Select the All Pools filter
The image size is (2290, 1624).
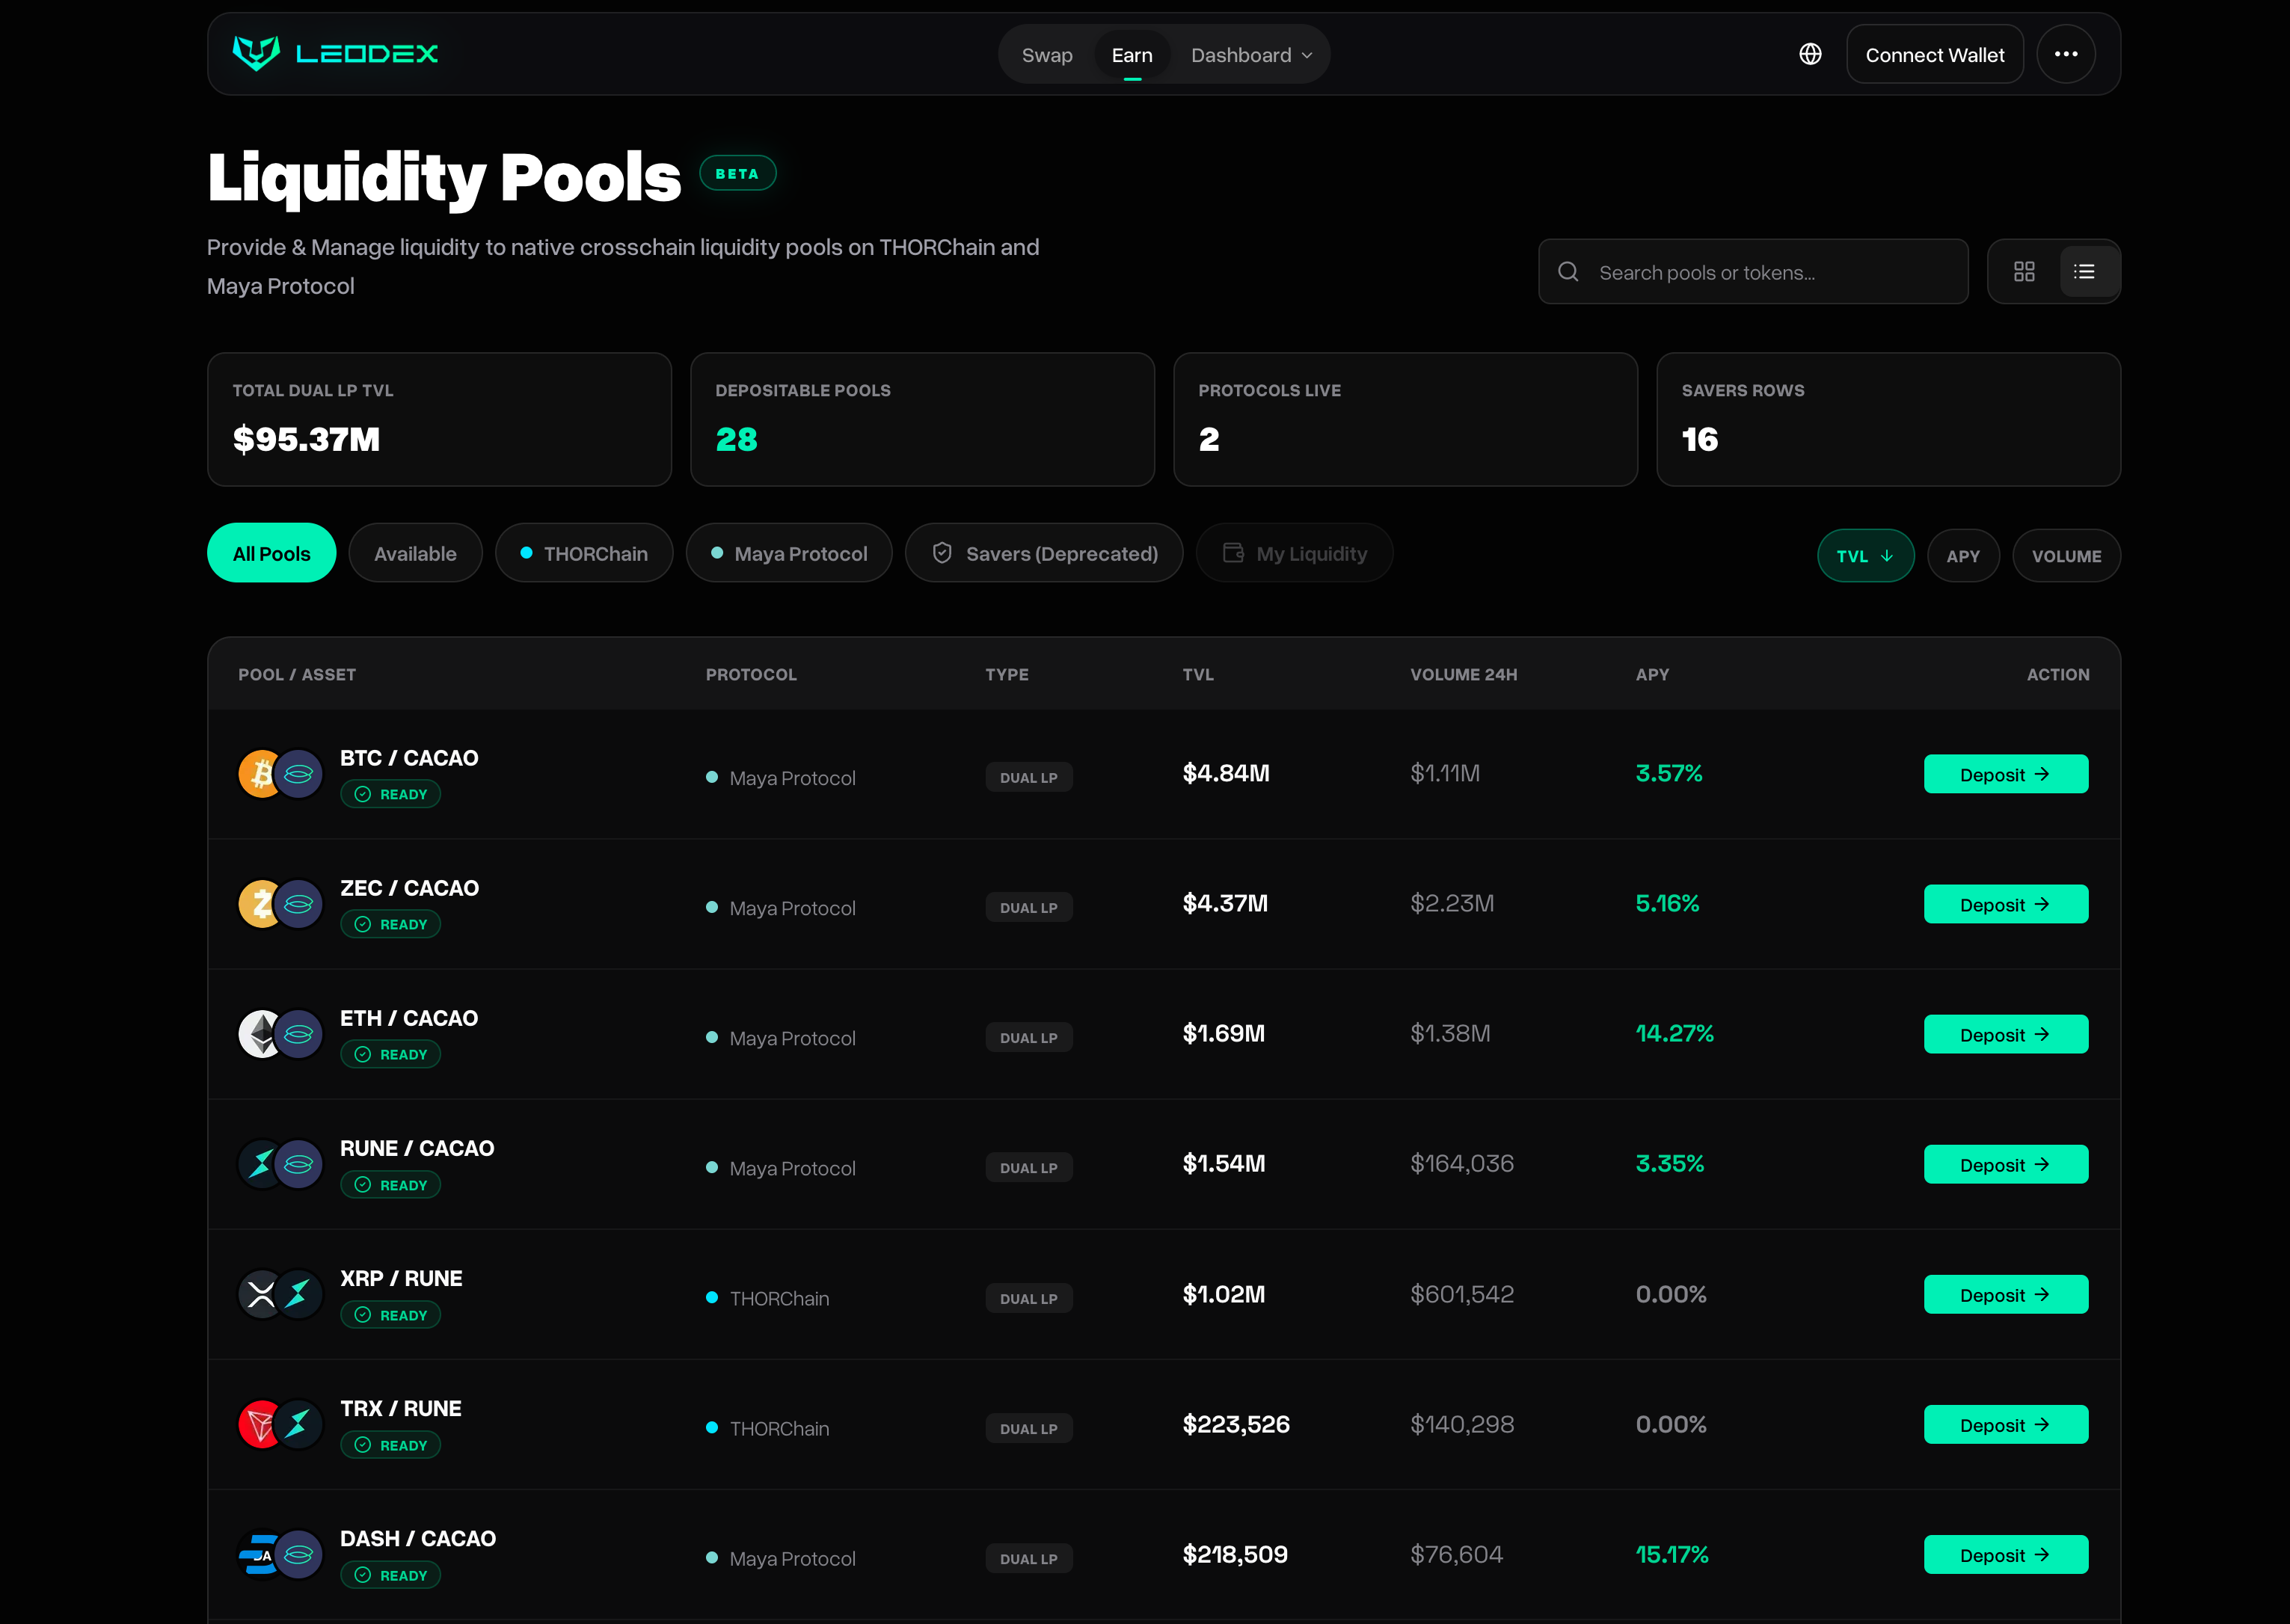271,553
